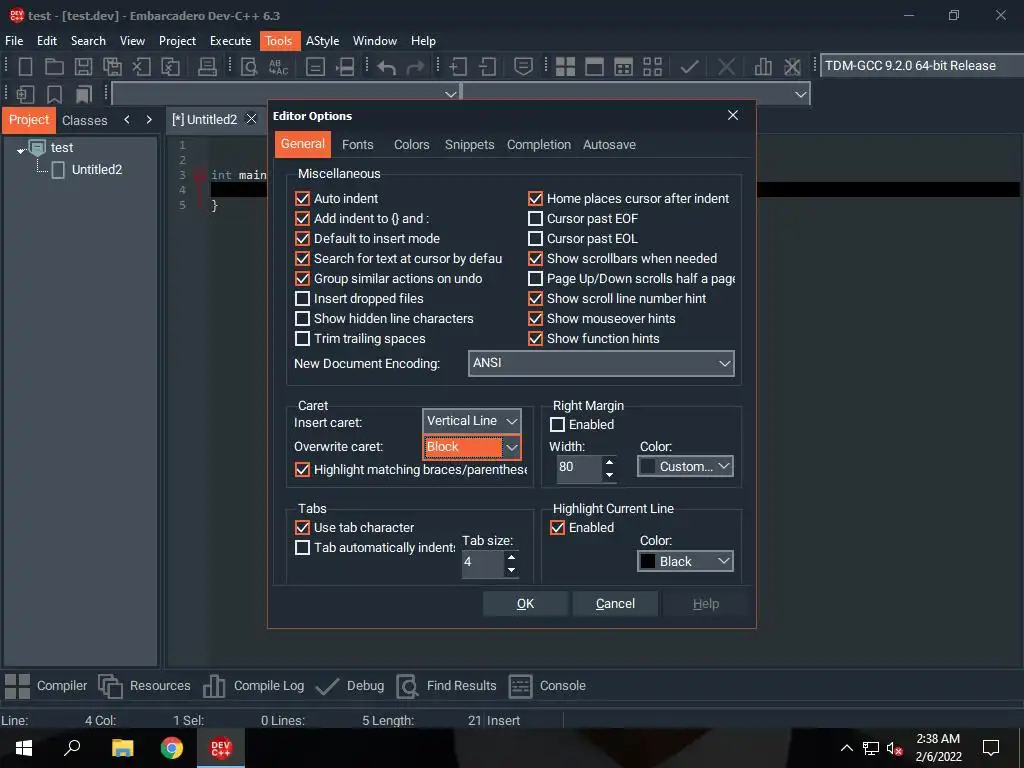The height and width of the screenshot is (768, 1024).
Task: Click the Windows Start button
Action: point(24,748)
